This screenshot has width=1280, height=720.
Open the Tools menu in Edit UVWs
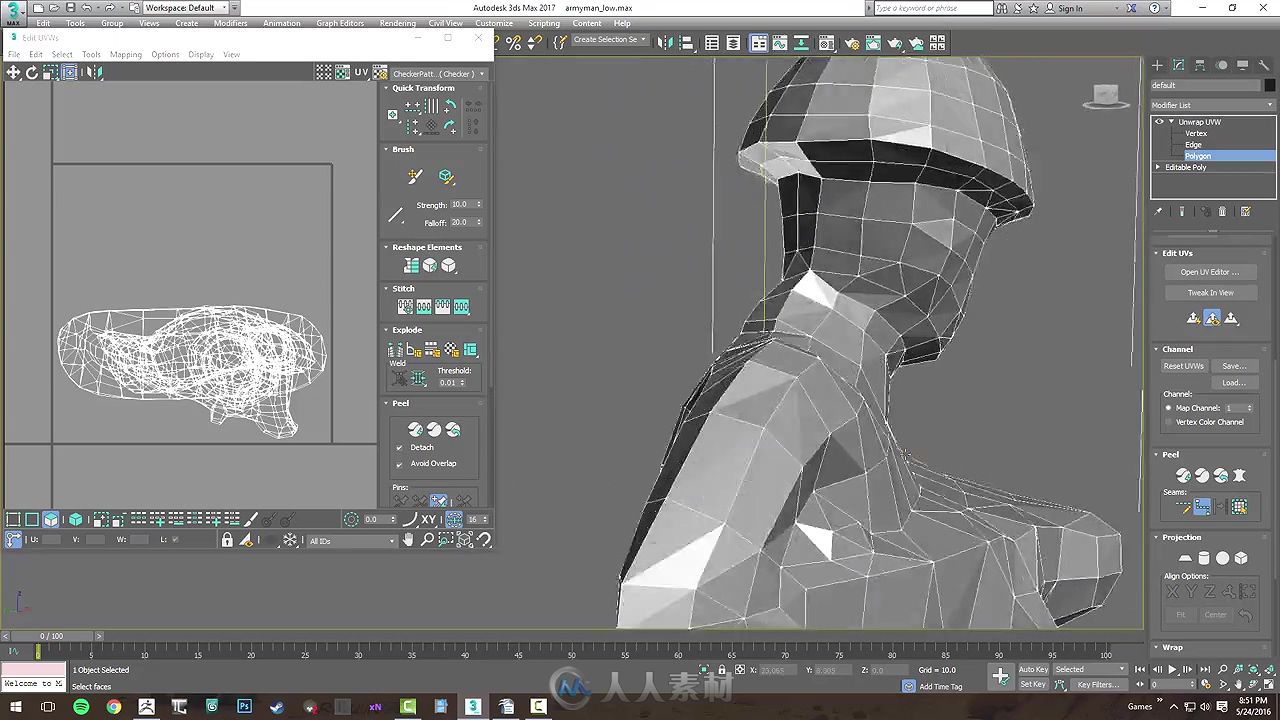click(x=91, y=55)
